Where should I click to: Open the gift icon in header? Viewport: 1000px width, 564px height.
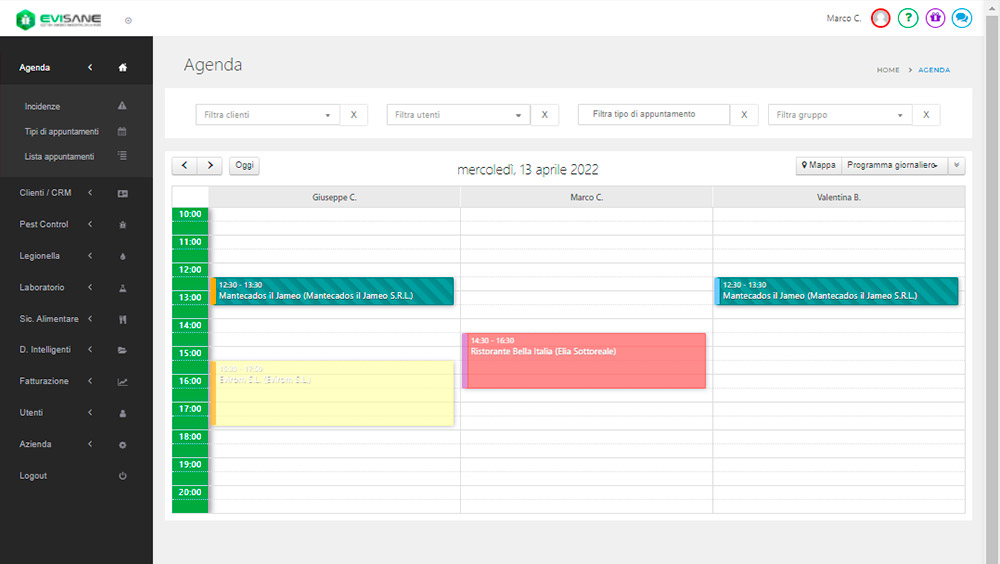pyautogui.click(x=935, y=18)
